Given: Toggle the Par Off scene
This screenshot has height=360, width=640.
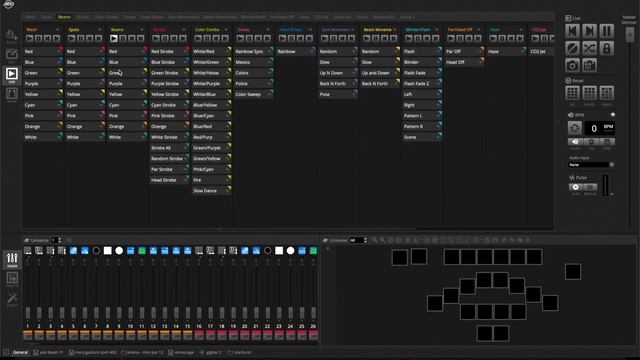Looking at the screenshot, I should tap(464, 51).
